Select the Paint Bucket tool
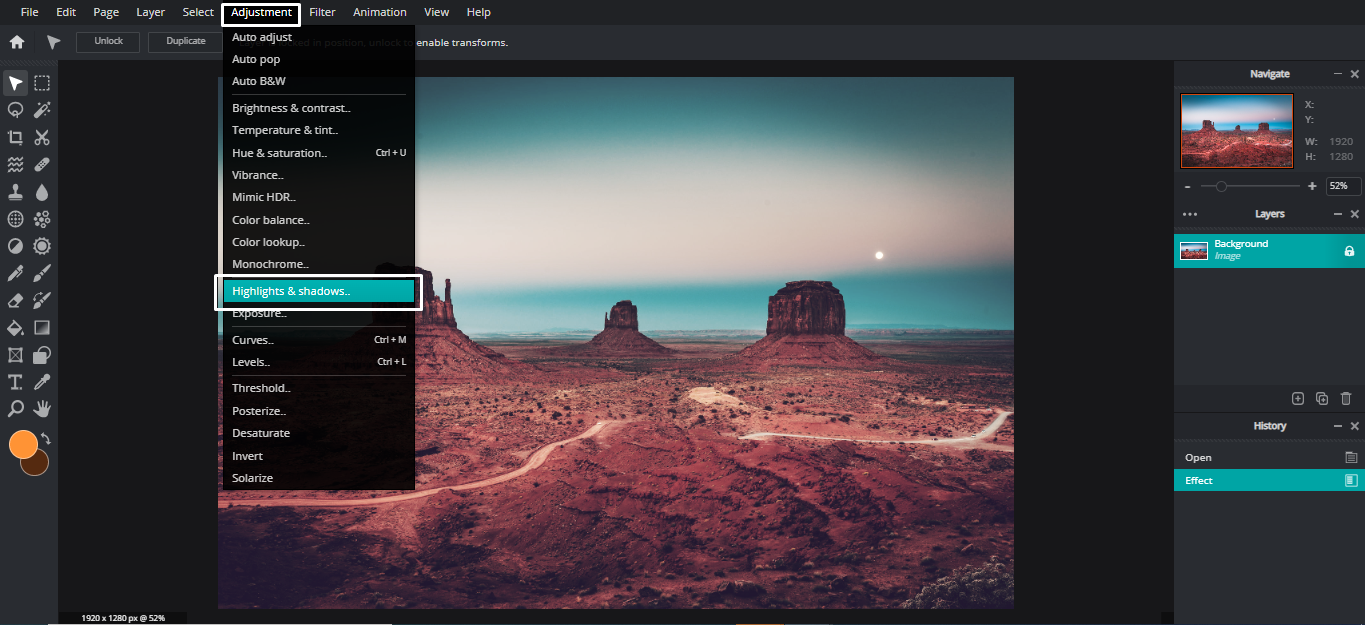 [x=14, y=327]
